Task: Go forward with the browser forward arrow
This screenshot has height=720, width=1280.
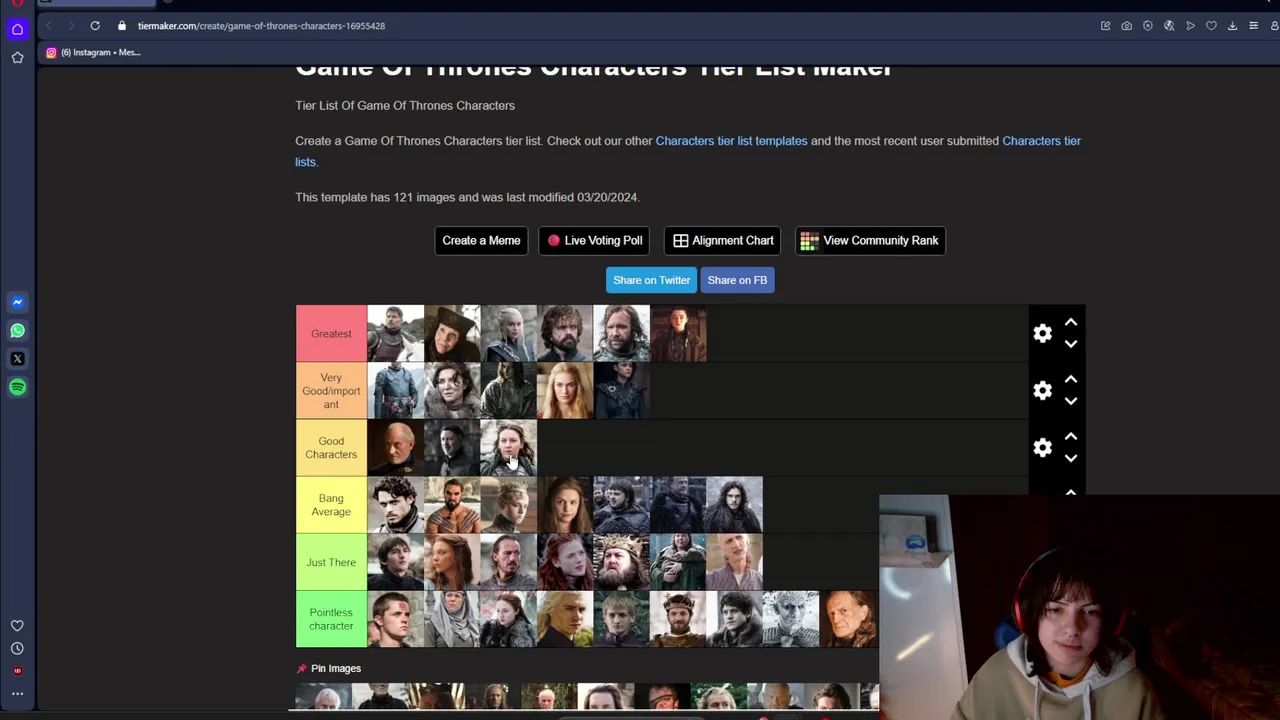Action: point(70,26)
